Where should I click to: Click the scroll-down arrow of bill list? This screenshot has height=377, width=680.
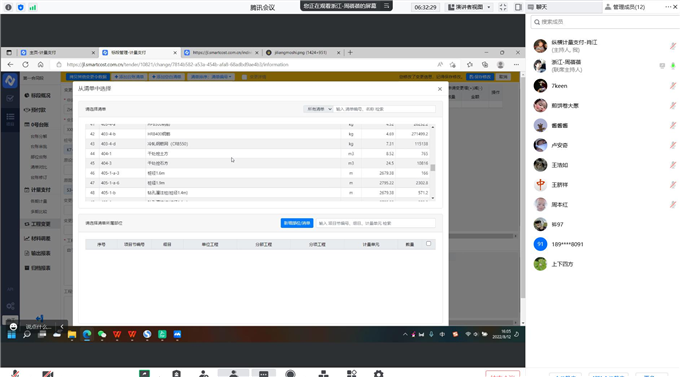[x=433, y=198]
